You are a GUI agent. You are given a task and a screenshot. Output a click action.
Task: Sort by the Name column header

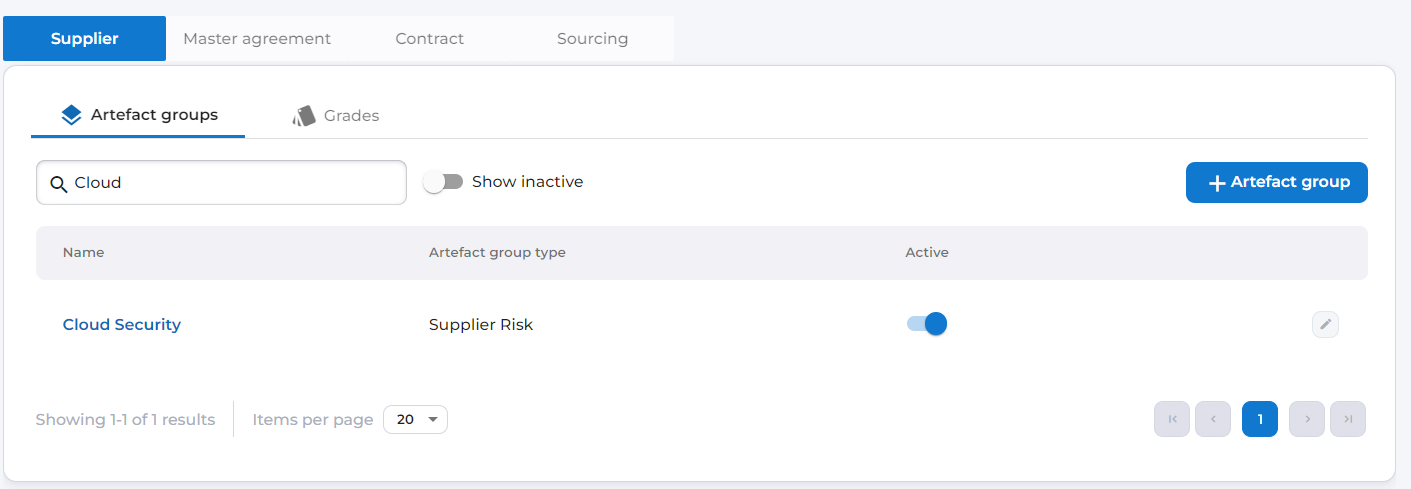pos(84,252)
